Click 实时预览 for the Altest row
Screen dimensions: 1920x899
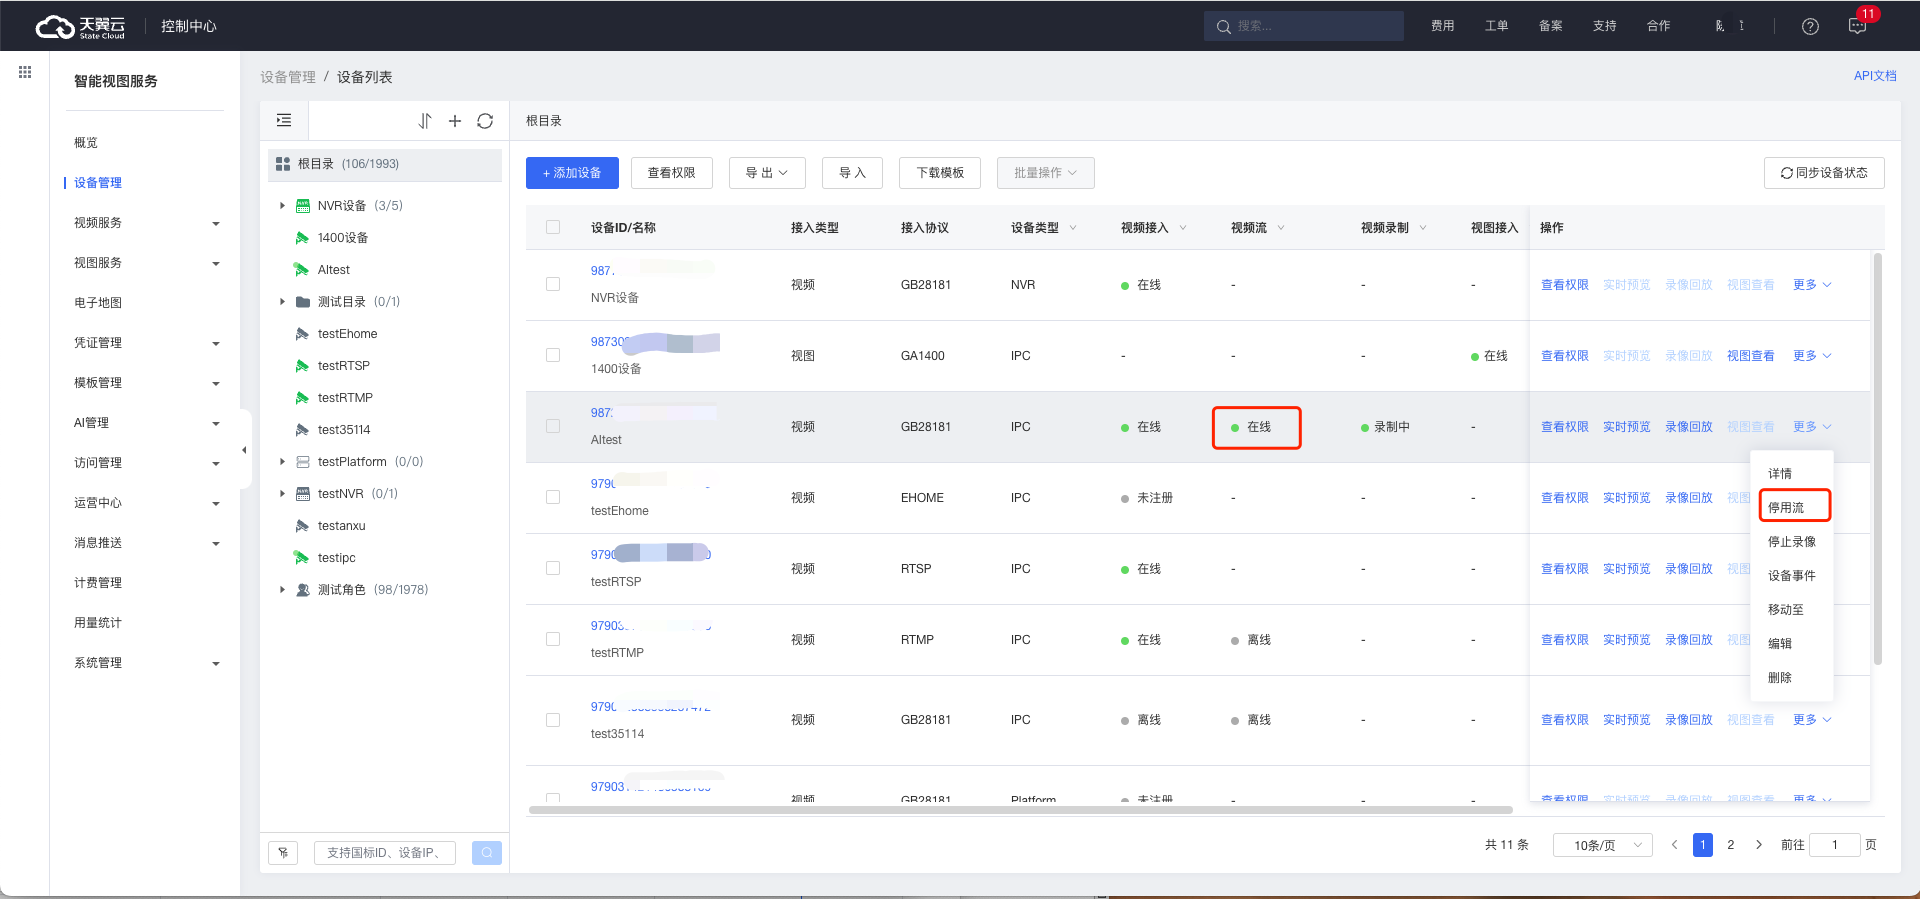(1627, 426)
